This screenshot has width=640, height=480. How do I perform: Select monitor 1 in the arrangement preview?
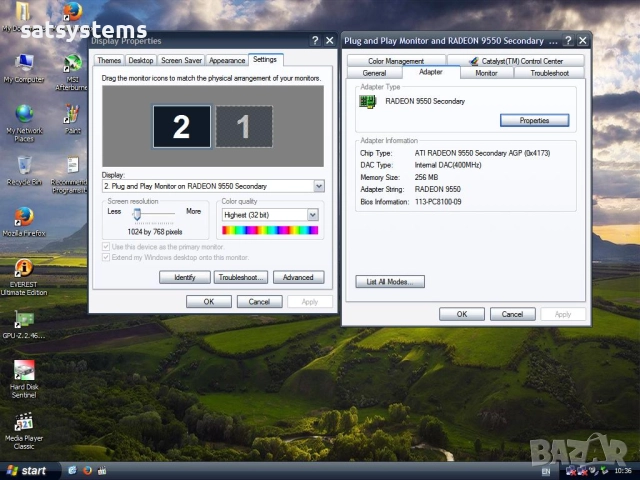242,126
